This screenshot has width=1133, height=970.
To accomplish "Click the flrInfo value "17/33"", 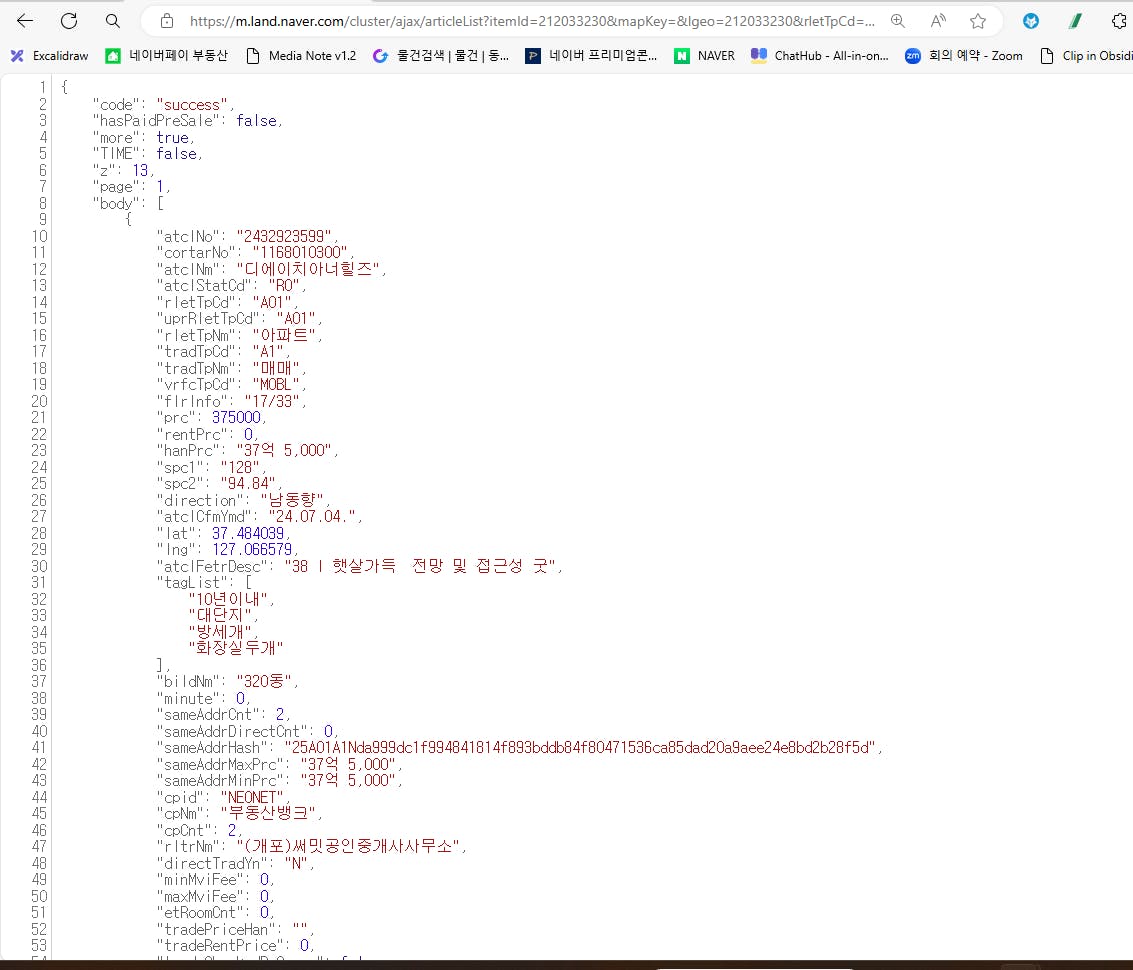I will 272,401.
